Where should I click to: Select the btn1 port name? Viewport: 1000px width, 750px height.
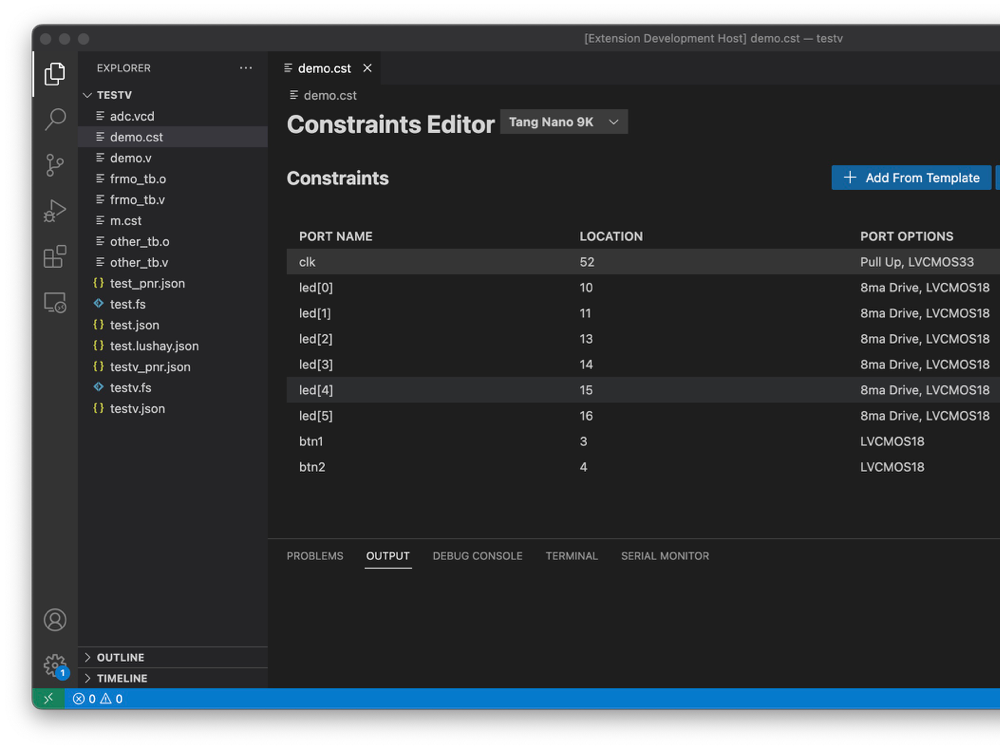click(311, 441)
